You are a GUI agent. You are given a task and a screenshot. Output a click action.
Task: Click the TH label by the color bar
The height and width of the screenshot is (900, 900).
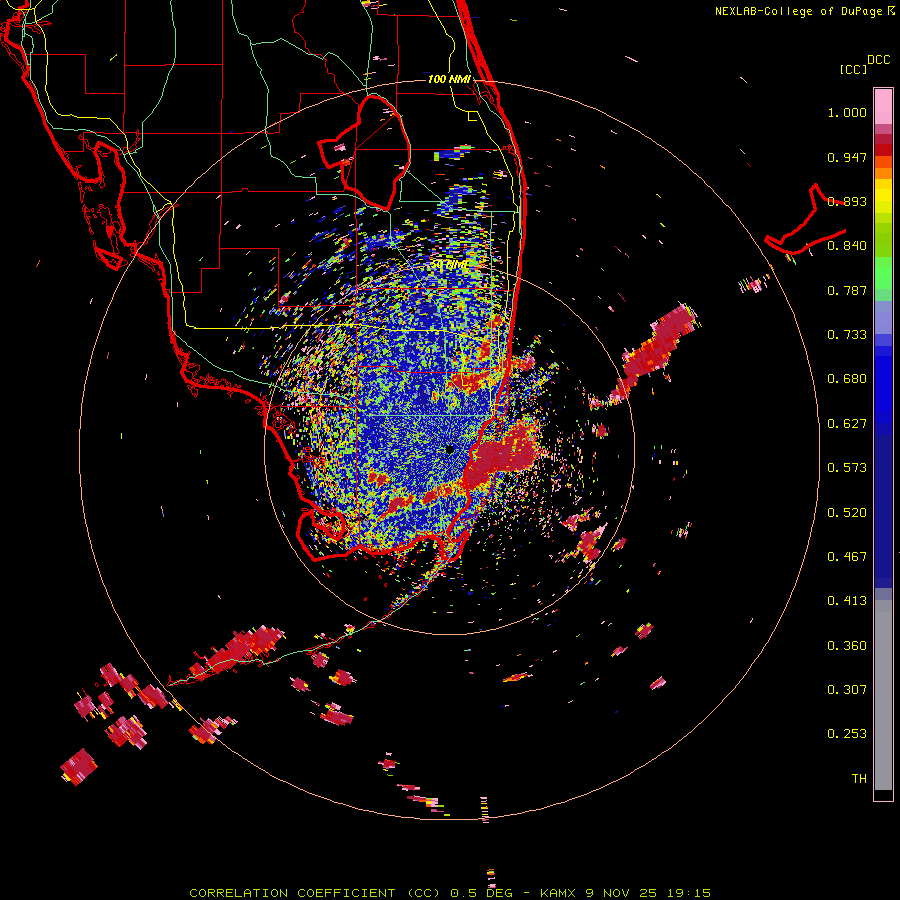tap(859, 779)
